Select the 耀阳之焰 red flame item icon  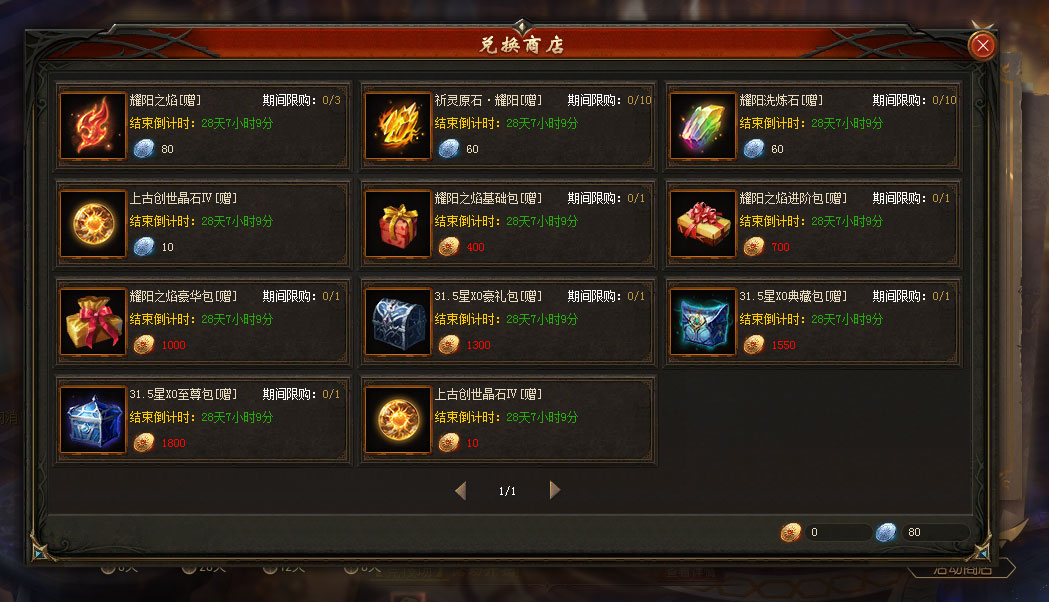[x=93, y=126]
